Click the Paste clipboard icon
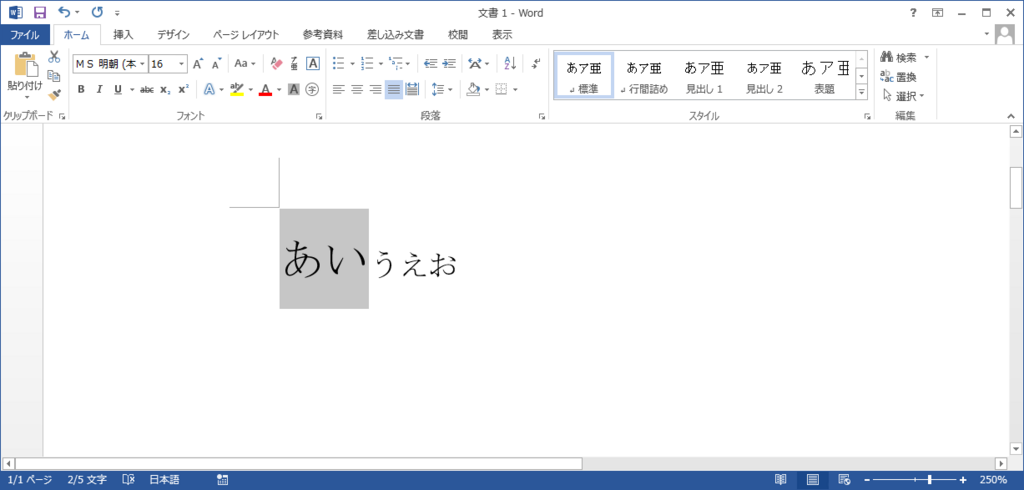Screen dimensions: 1024x490 pos(25,65)
